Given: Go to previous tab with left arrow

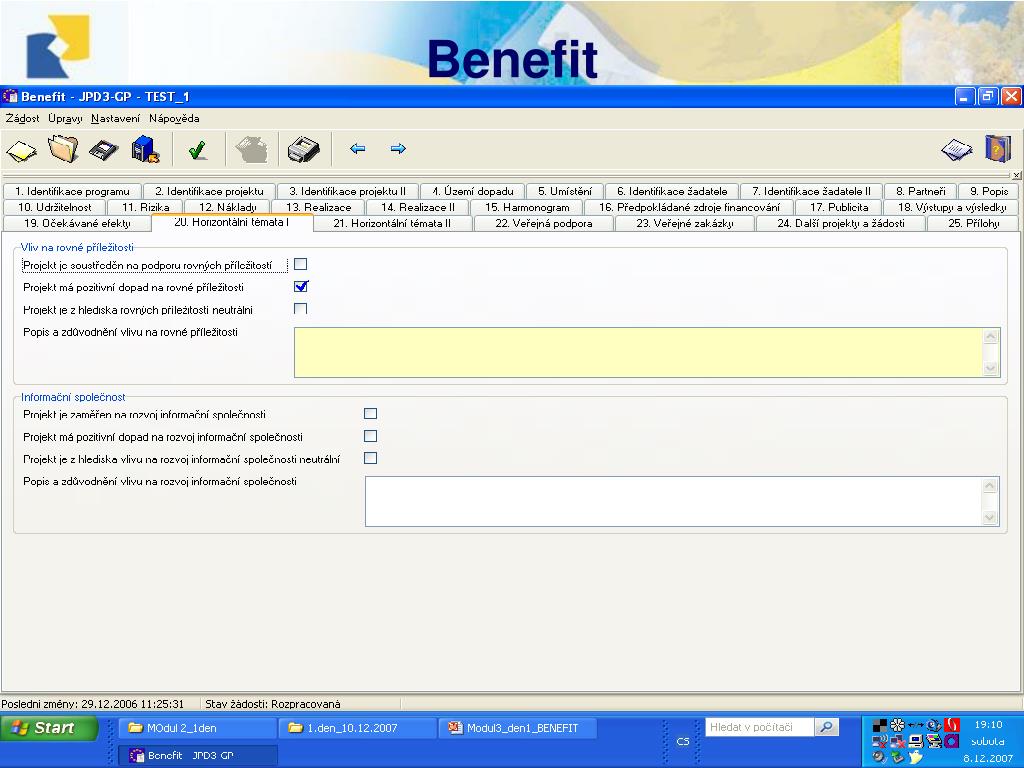Looking at the screenshot, I should (357, 149).
